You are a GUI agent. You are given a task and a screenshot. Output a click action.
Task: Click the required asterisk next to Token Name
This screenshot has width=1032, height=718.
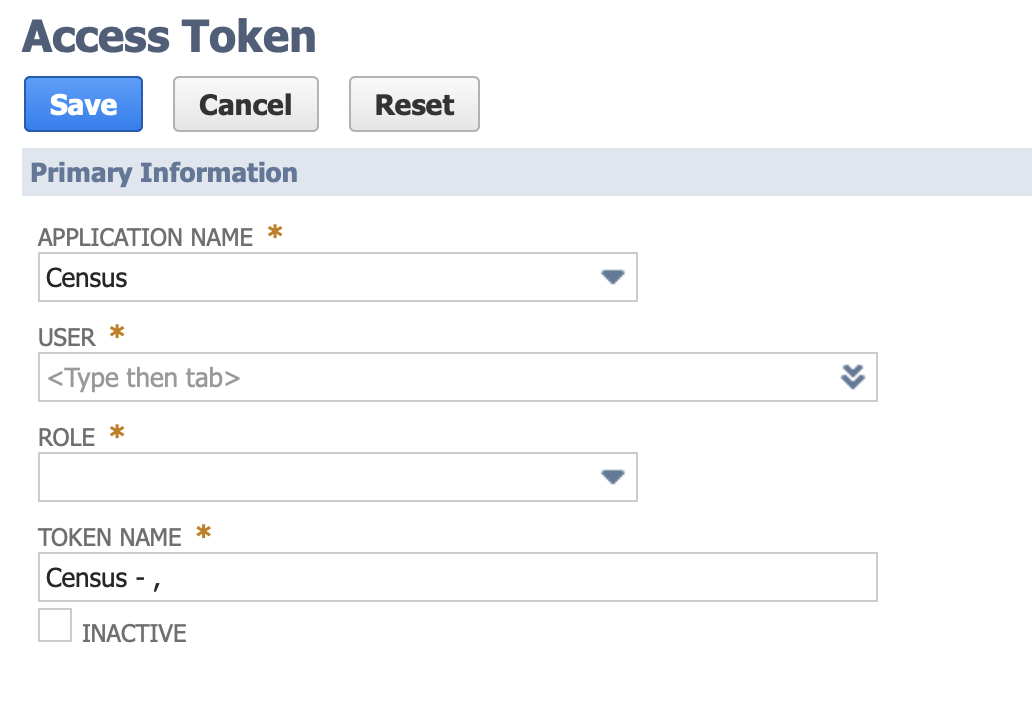[204, 534]
